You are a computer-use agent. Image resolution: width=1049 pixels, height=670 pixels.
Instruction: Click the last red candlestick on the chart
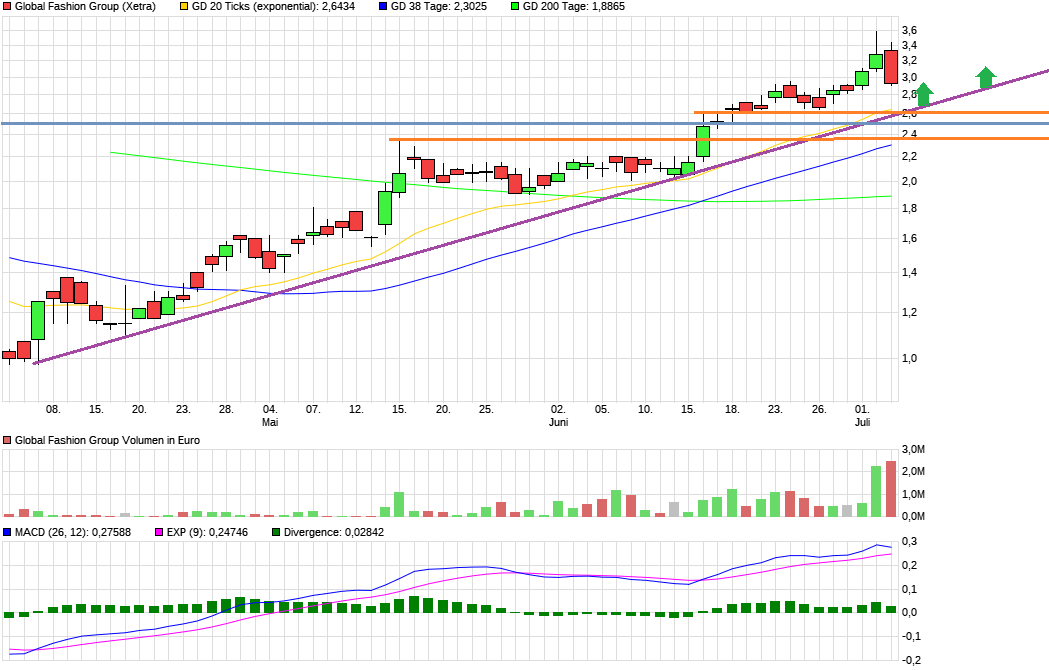coord(890,67)
